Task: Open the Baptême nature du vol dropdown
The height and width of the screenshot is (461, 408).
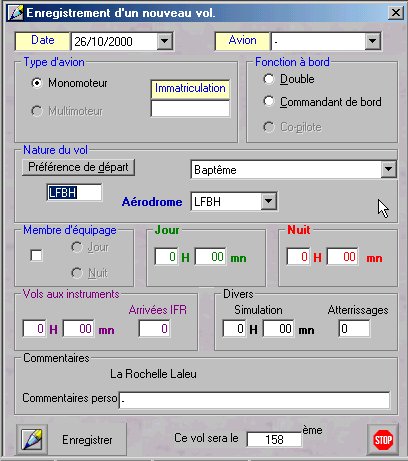Action: tap(388, 169)
